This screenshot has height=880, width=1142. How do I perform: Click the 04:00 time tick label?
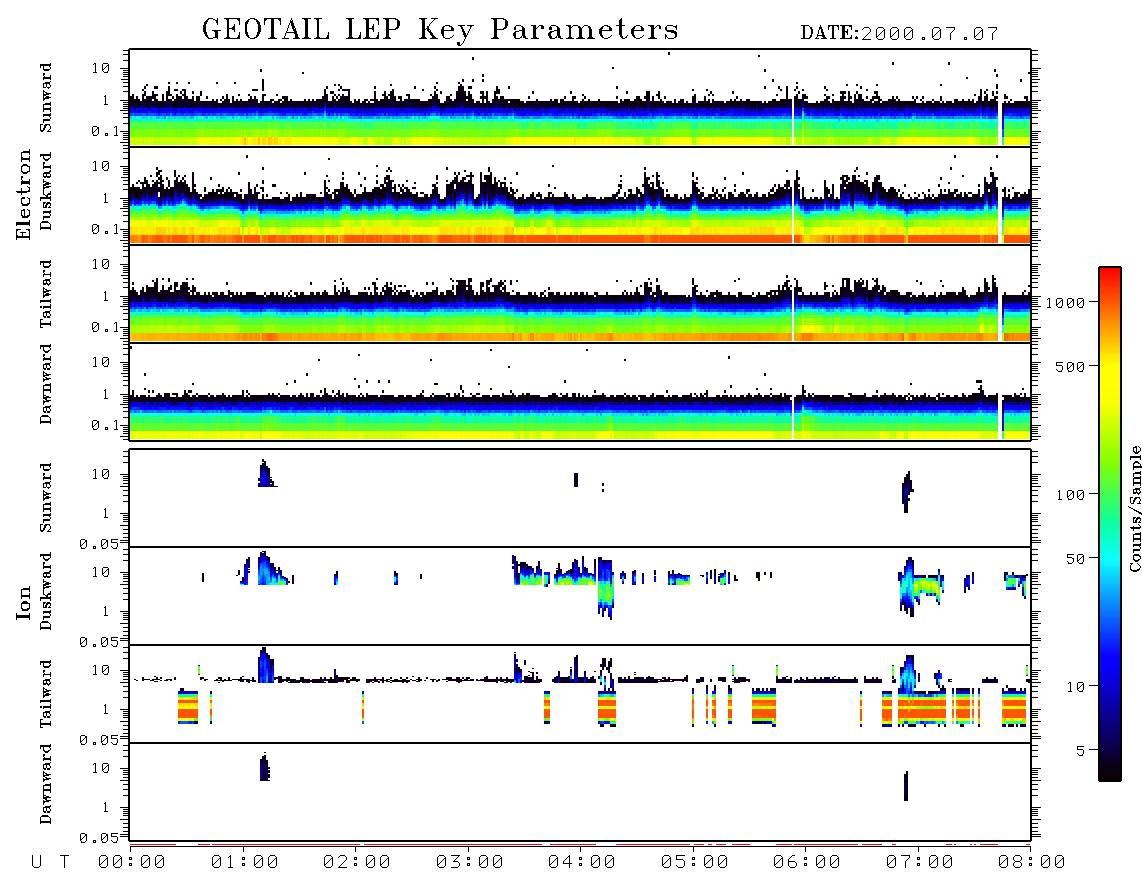[x=582, y=863]
